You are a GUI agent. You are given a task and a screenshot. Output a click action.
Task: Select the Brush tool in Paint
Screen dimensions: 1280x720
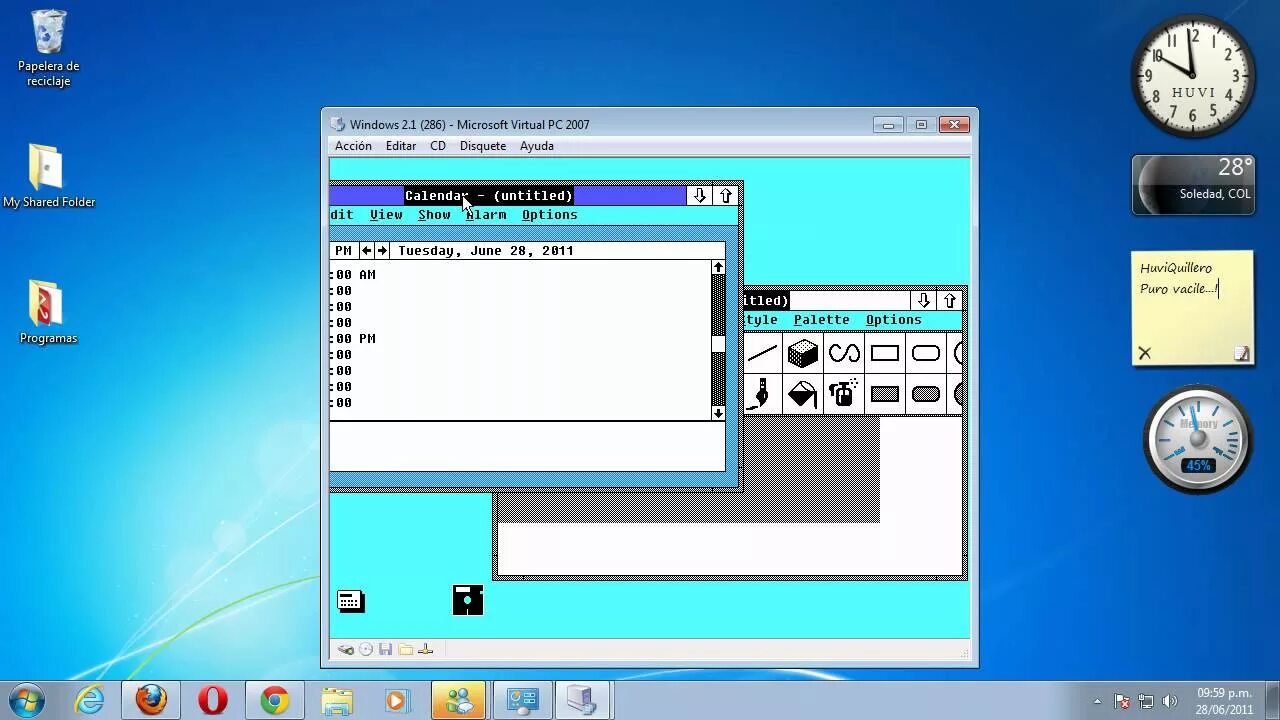[762, 394]
